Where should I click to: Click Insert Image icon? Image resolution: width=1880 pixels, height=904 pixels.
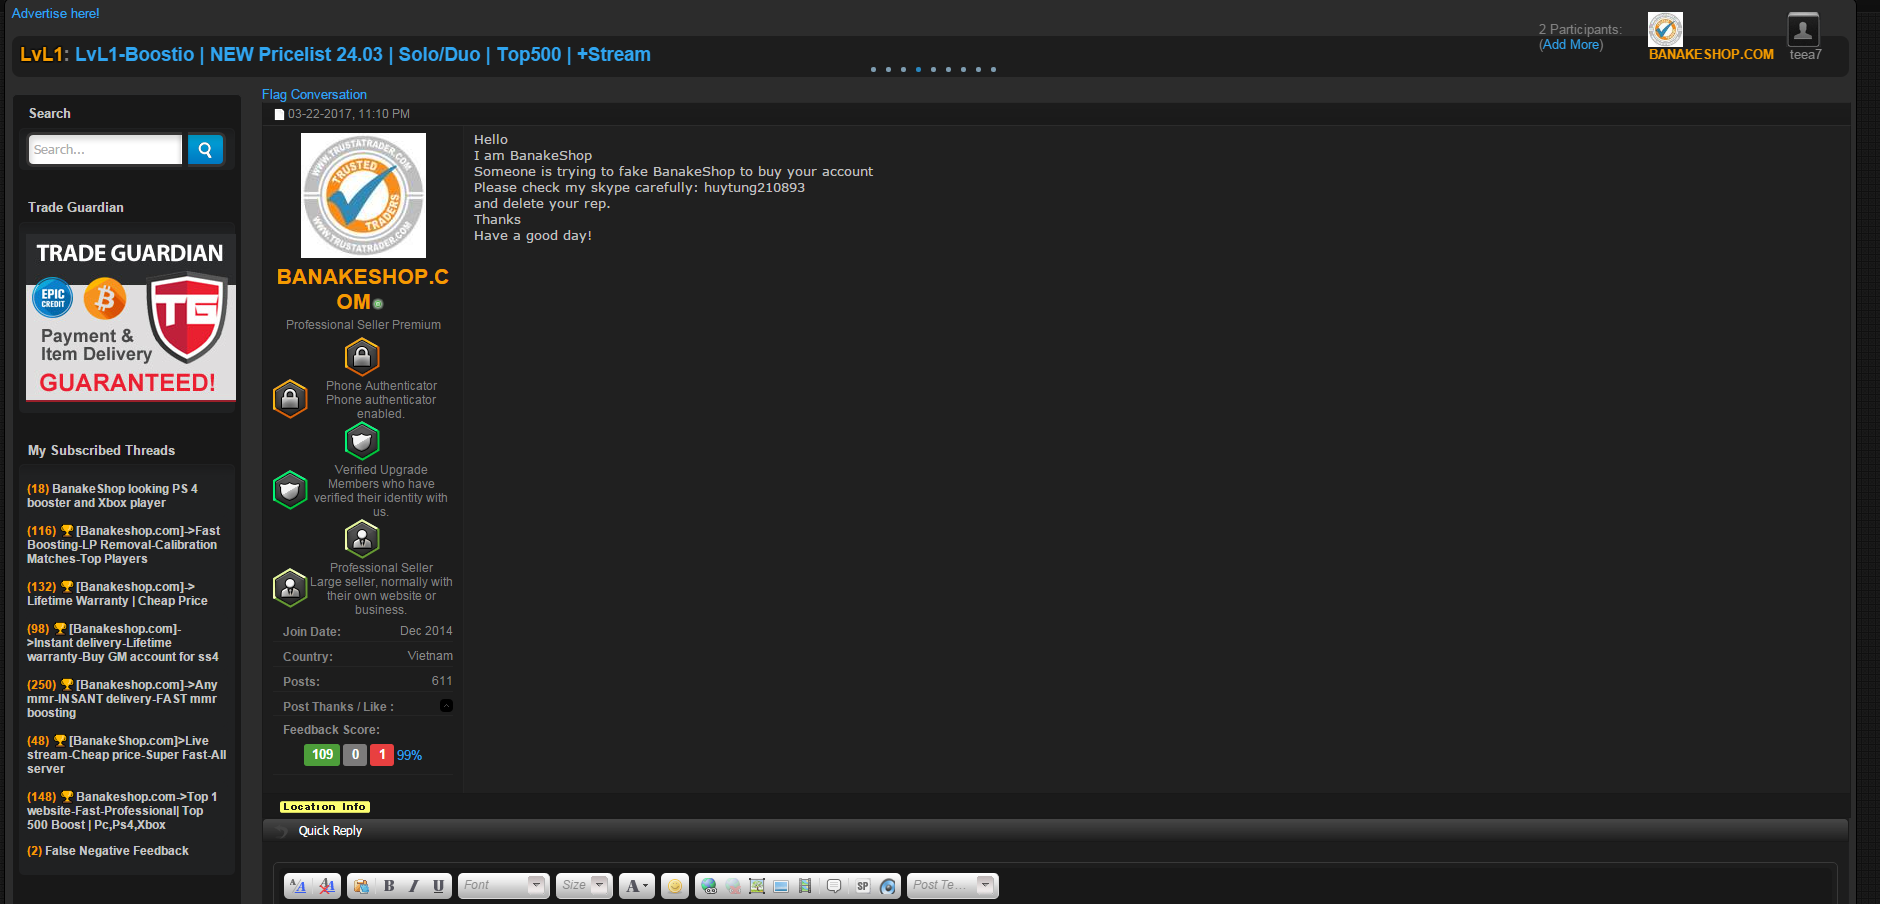click(x=757, y=886)
